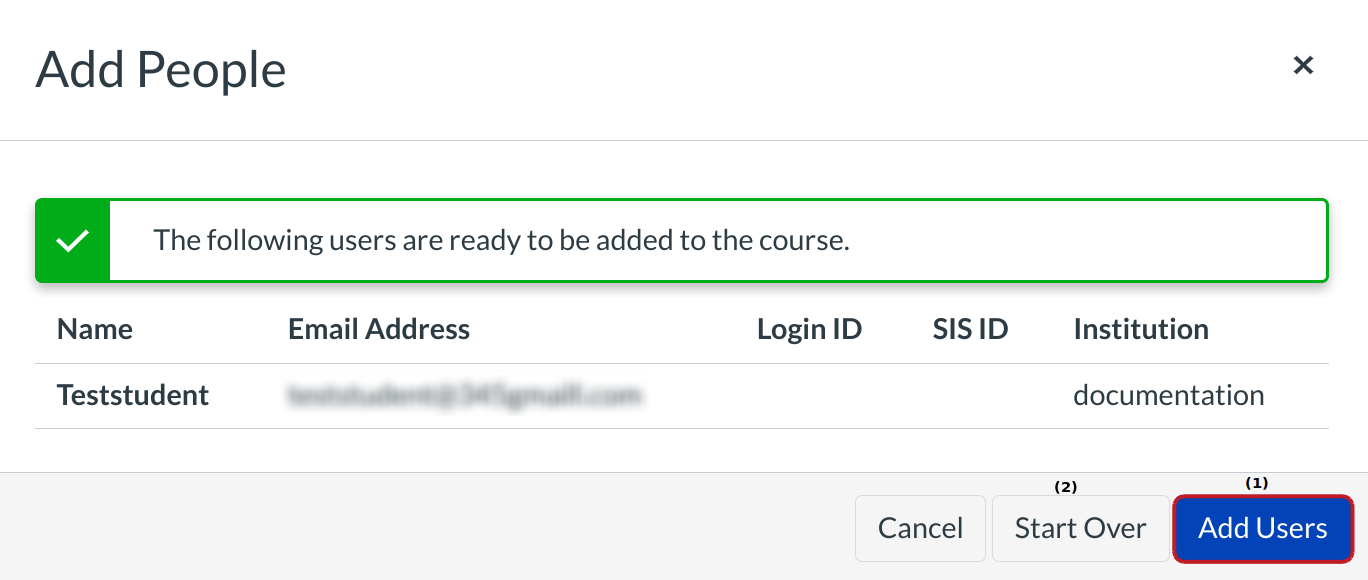
Task: Click the Institution column header
Action: tap(1141, 329)
